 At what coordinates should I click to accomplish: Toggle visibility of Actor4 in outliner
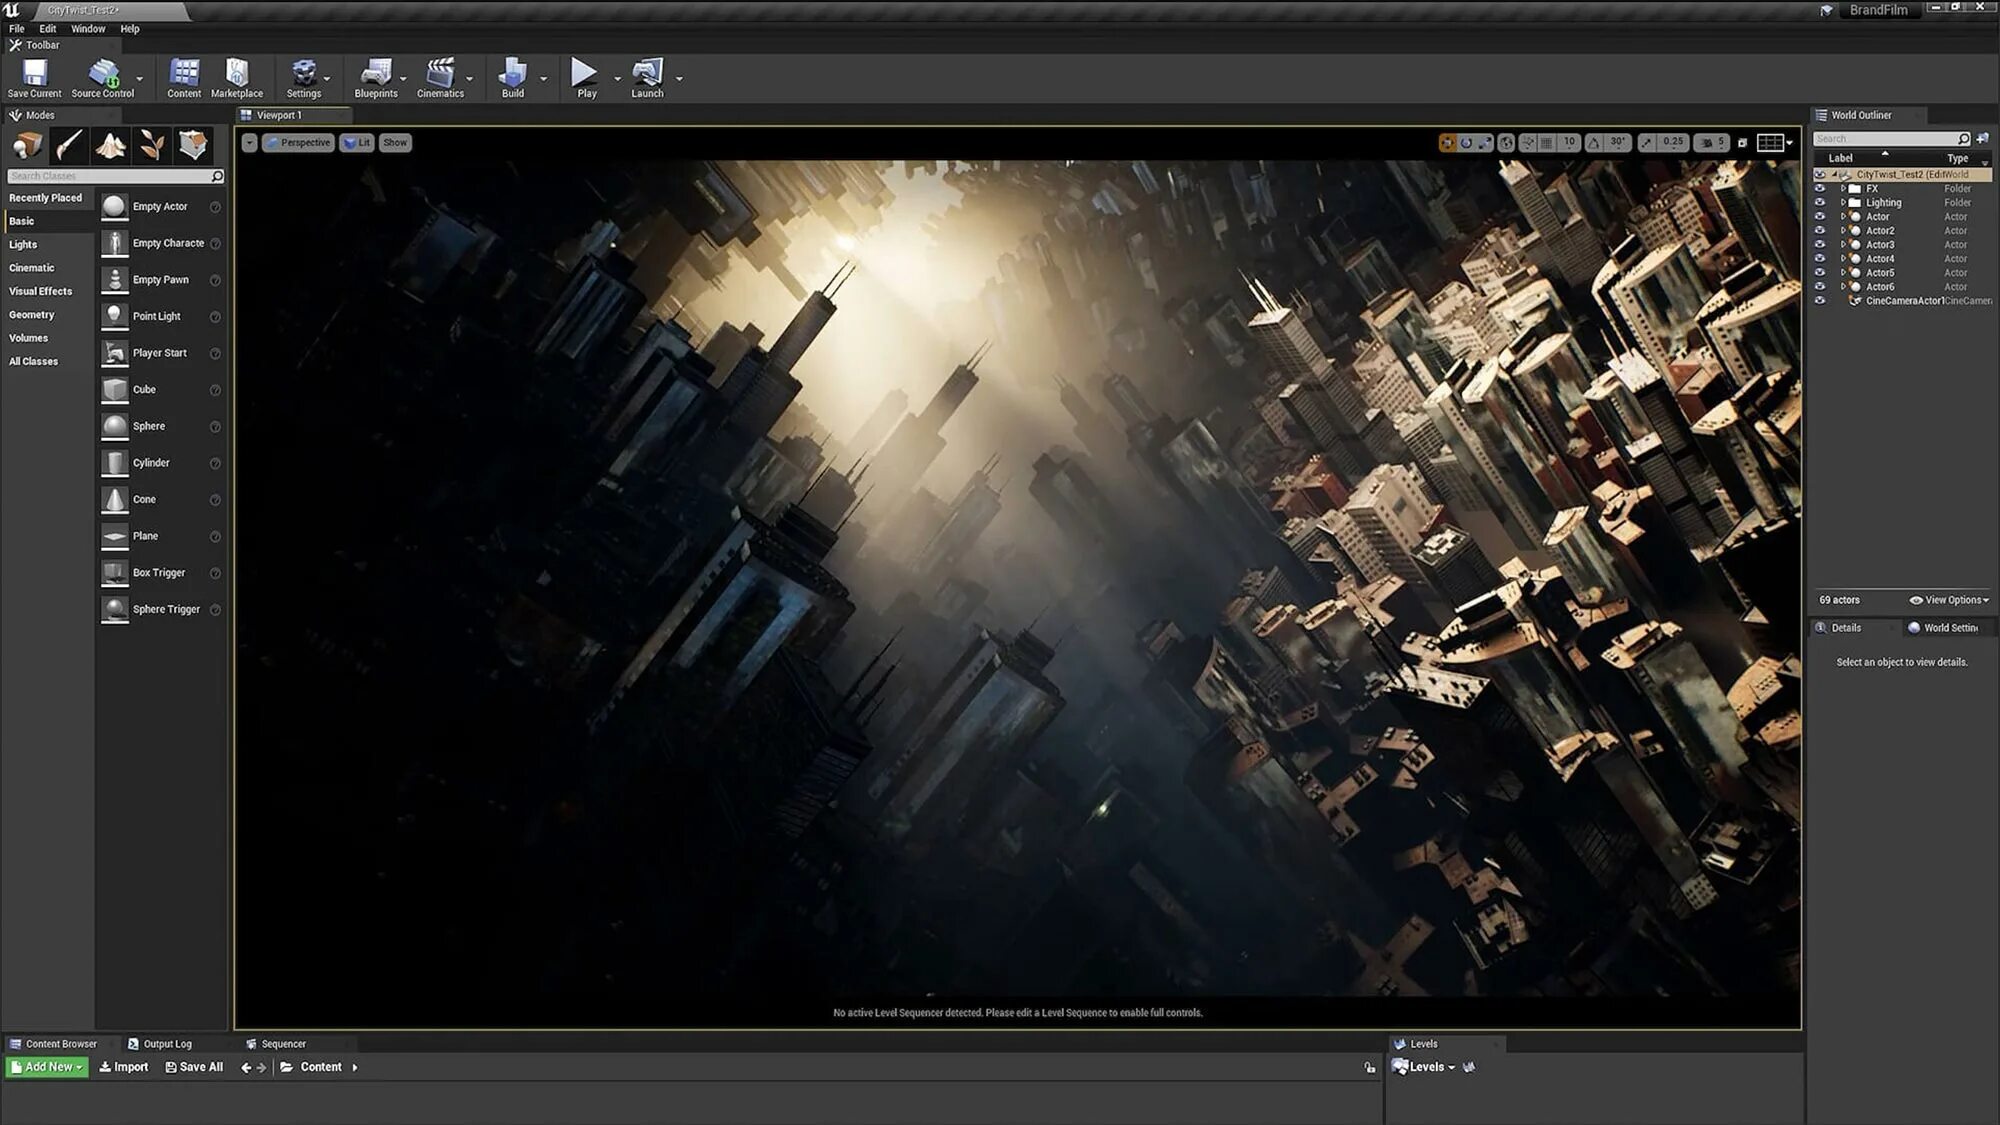[1820, 258]
